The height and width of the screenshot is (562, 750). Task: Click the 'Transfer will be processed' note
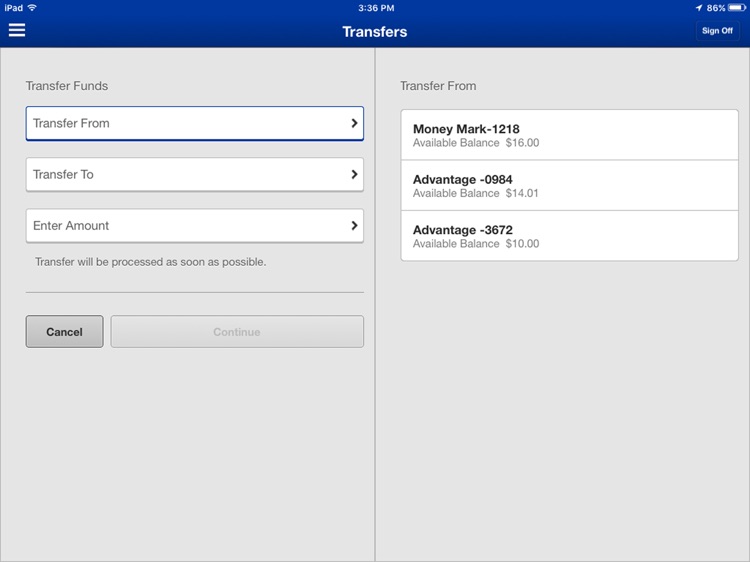point(151,262)
